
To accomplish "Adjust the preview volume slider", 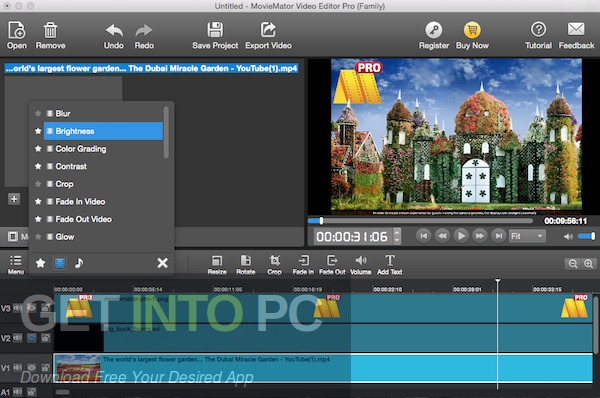I will point(586,236).
